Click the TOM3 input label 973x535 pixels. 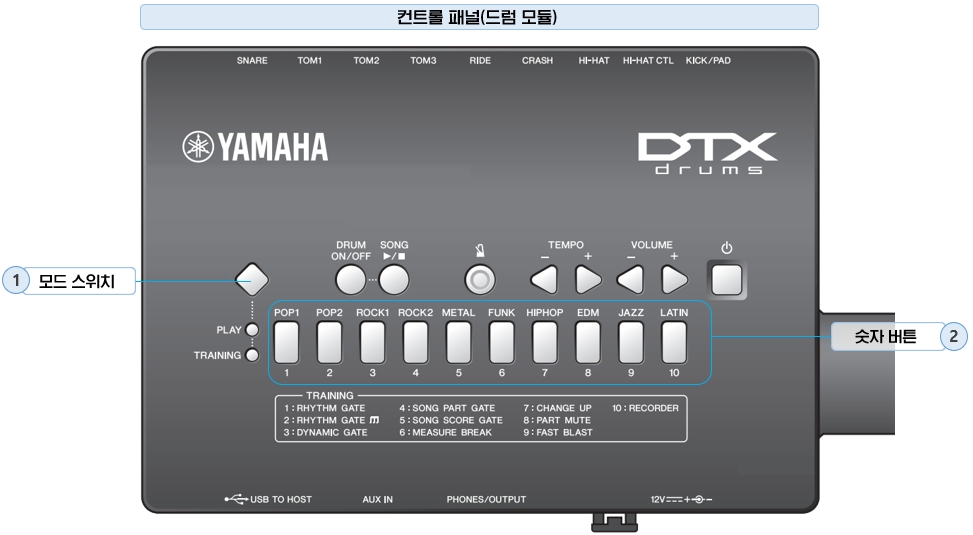[x=423, y=60]
